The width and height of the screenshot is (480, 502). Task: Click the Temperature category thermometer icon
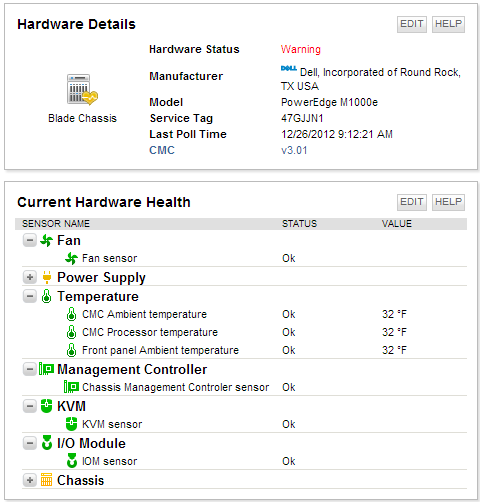(x=46, y=296)
